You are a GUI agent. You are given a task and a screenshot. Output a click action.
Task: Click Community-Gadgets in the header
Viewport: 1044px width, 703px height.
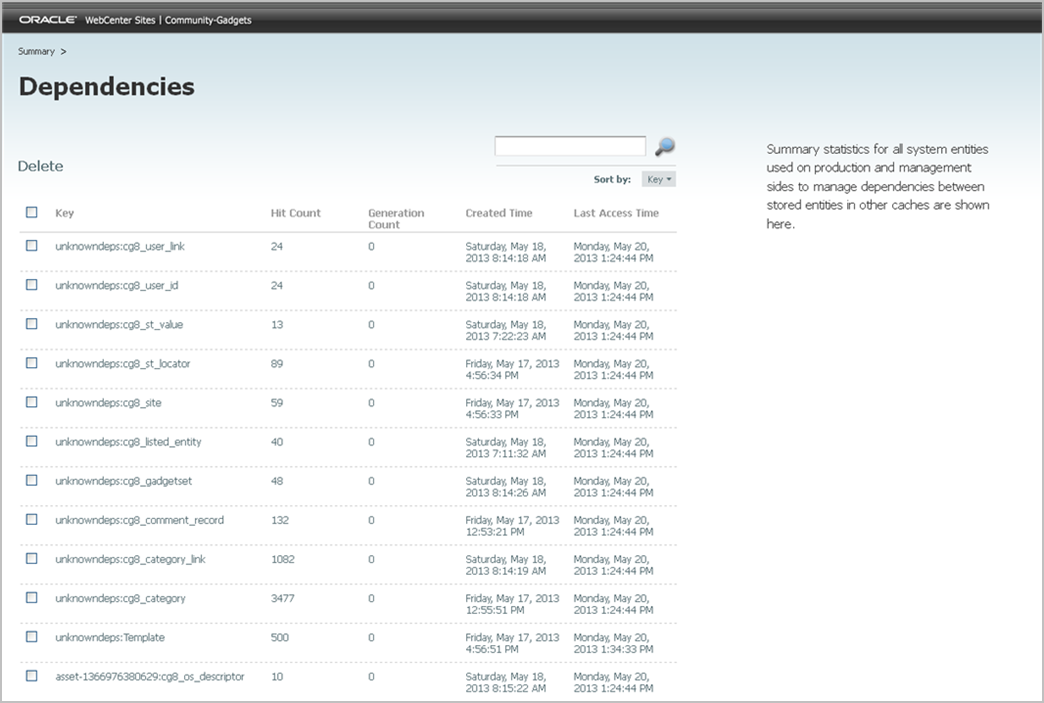(208, 20)
